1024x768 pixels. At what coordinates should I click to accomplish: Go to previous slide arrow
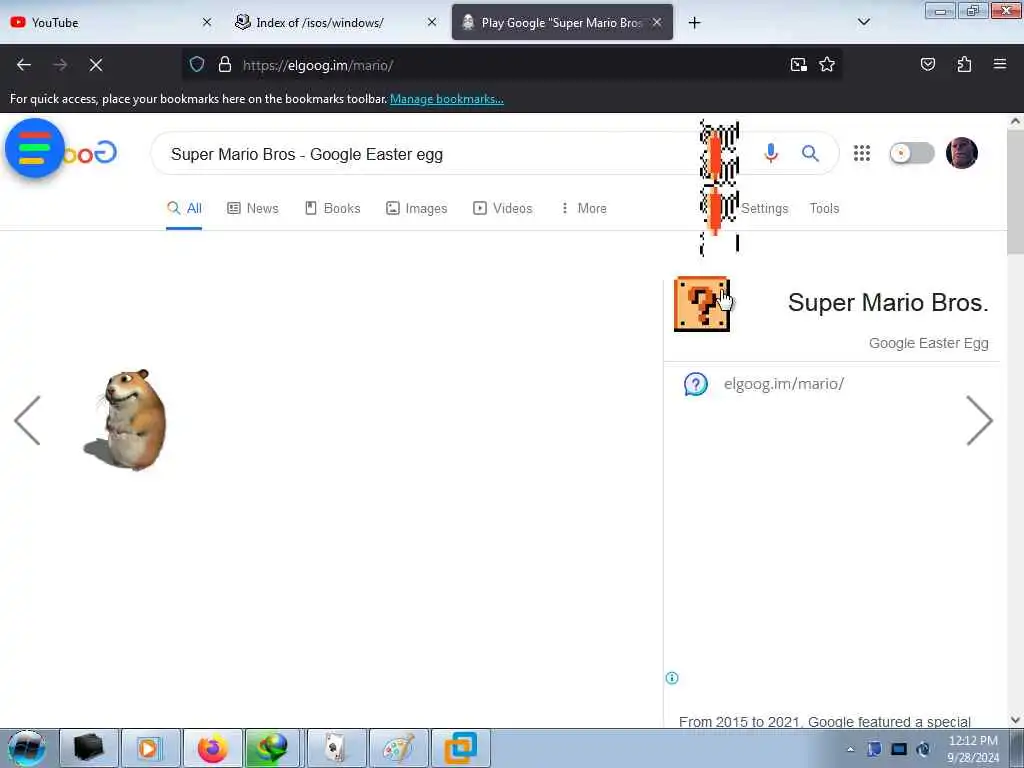pyautogui.click(x=27, y=421)
